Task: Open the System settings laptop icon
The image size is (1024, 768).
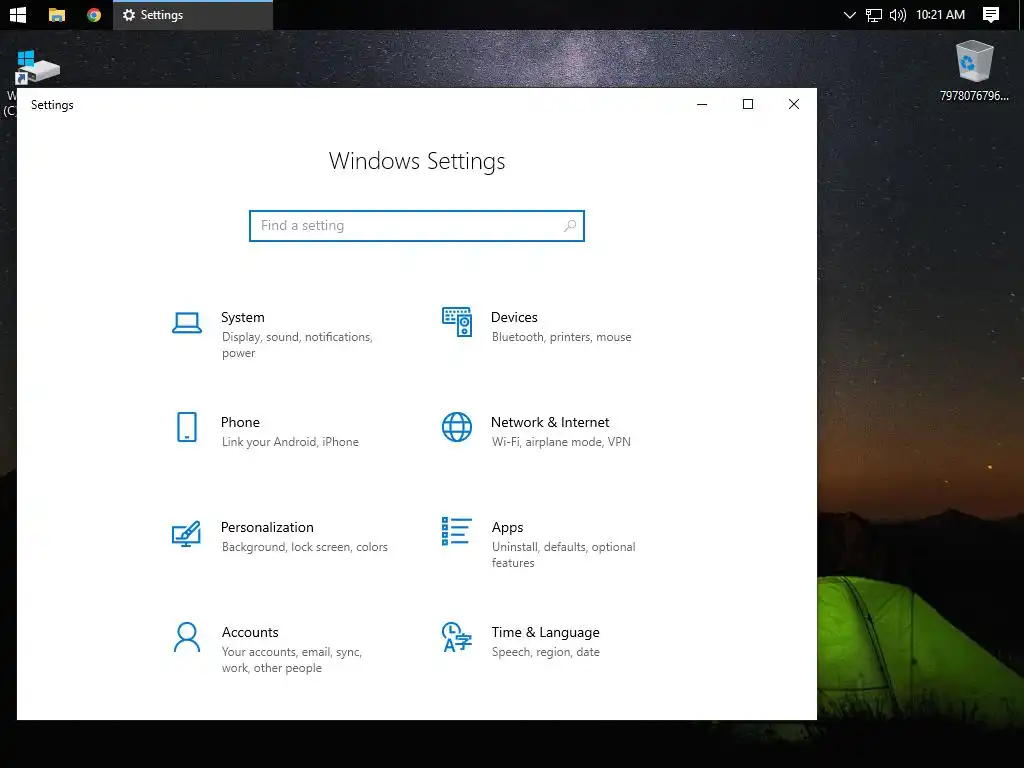Action: (187, 323)
